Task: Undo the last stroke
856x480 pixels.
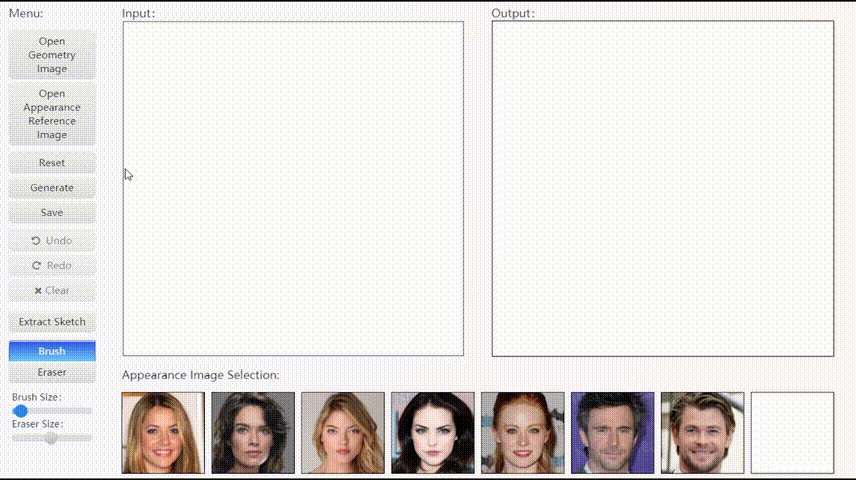Action: pos(52,240)
